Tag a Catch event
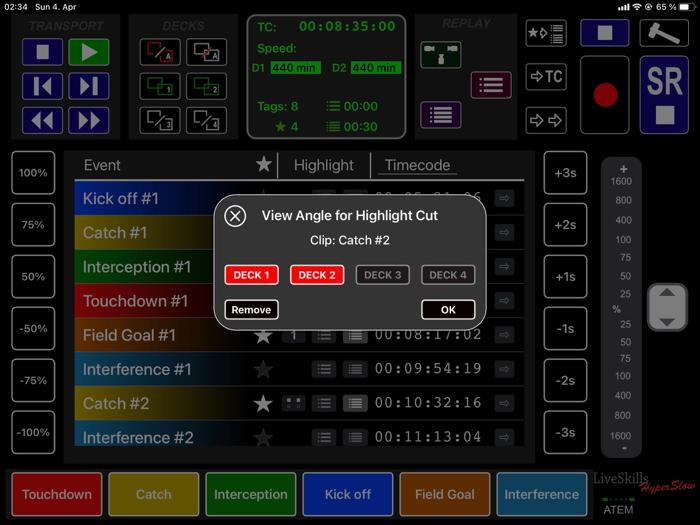Viewport: 700px width, 525px height. (x=154, y=494)
